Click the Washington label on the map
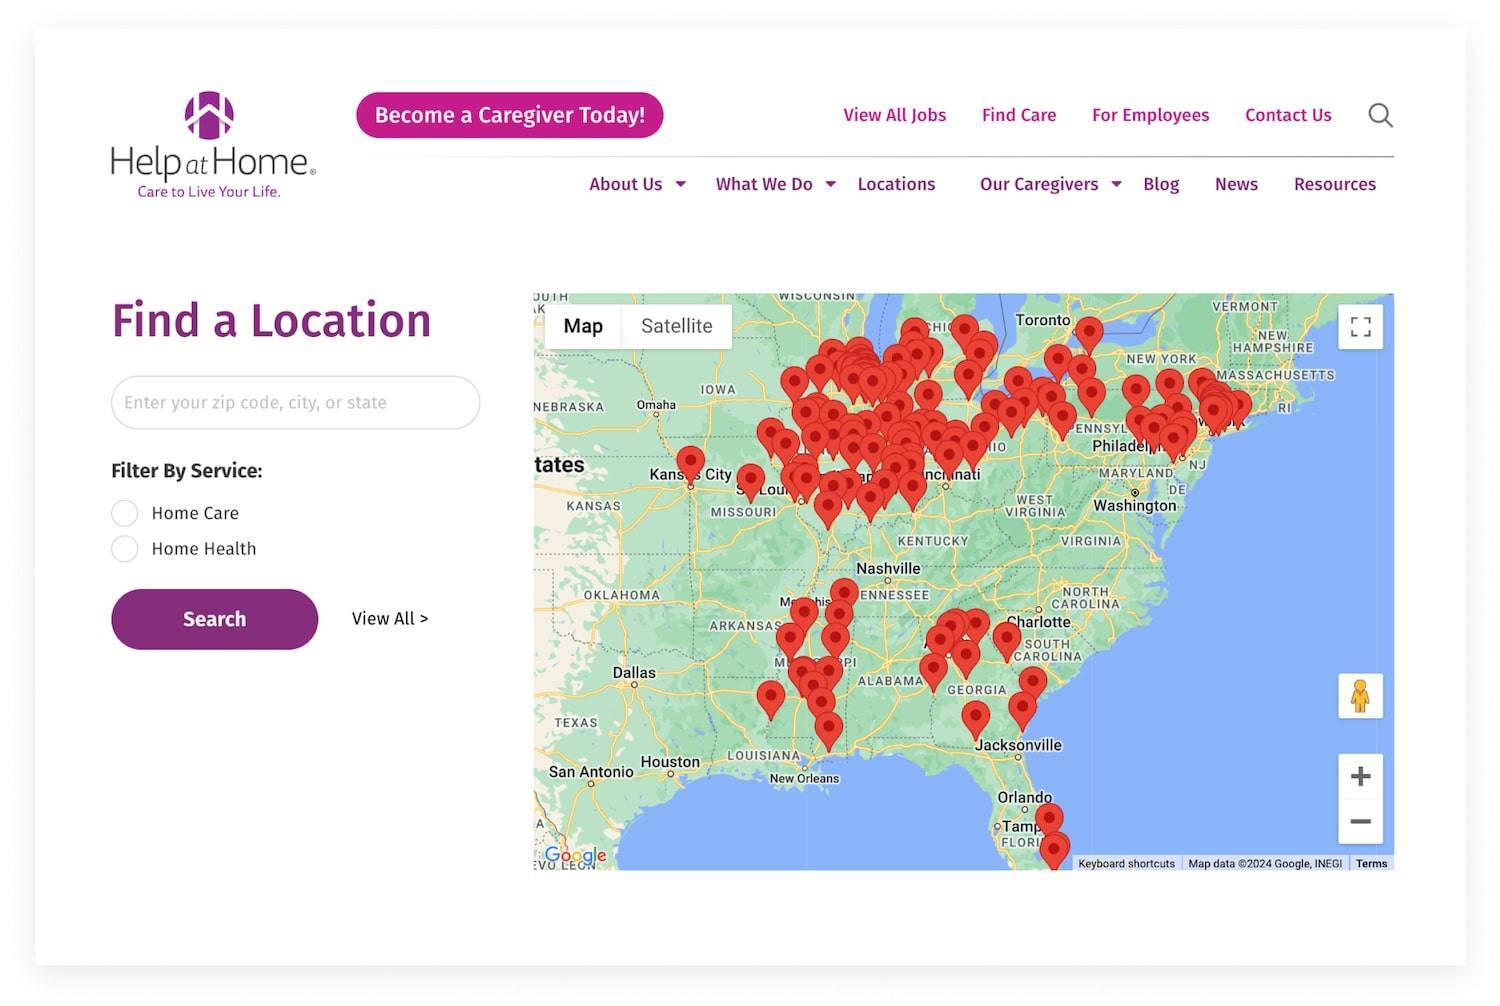This screenshot has width=1500, height=1006. point(1134,506)
